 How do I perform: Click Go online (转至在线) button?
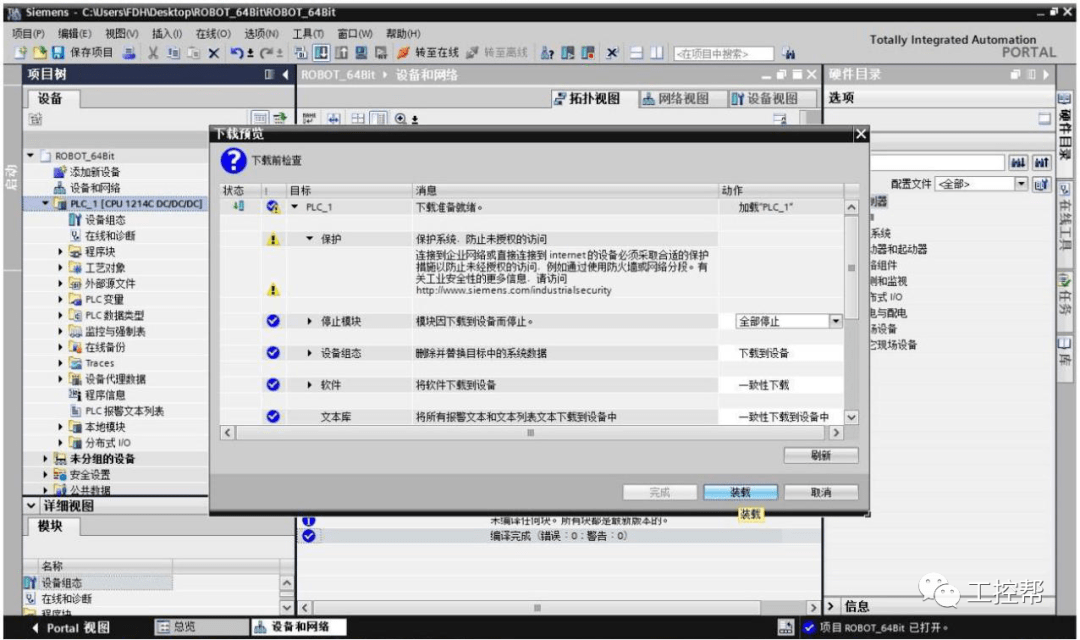point(428,53)
